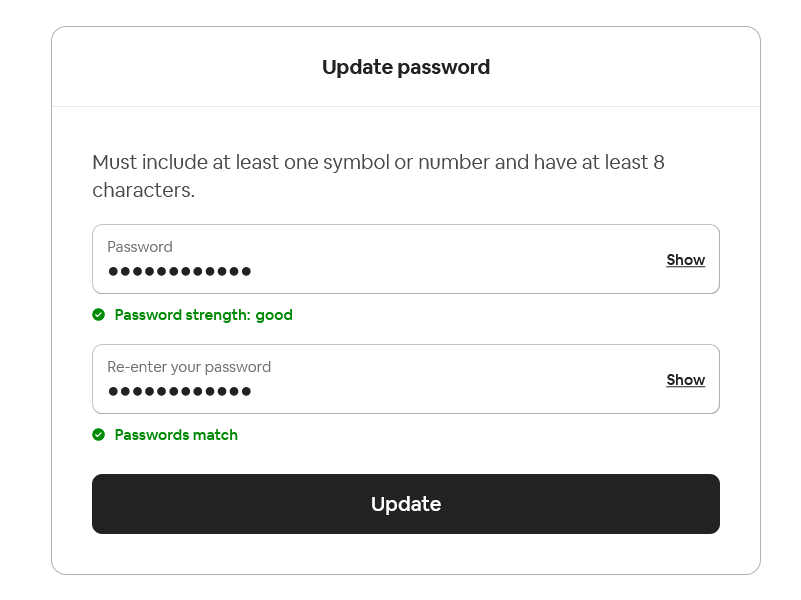801x600 pixels.
Task: Focus the Password input field
Action: coord(406,259)
